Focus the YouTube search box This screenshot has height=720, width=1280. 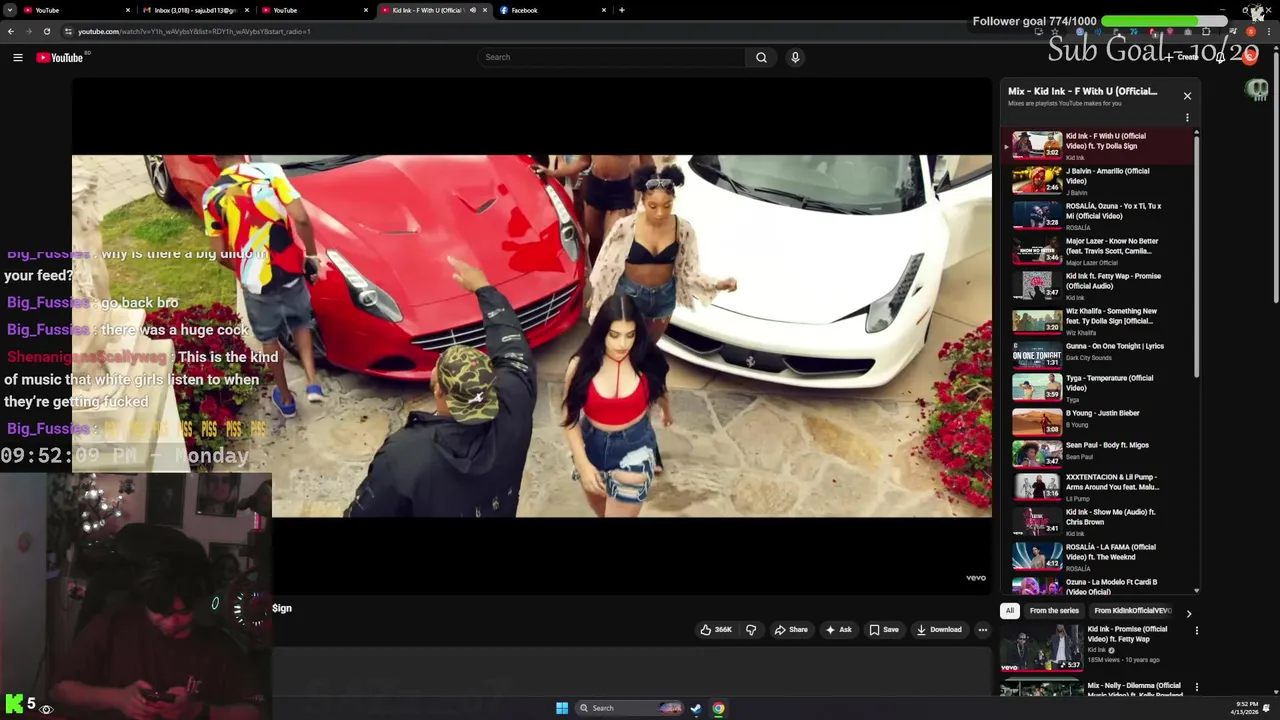click(612, 57)
